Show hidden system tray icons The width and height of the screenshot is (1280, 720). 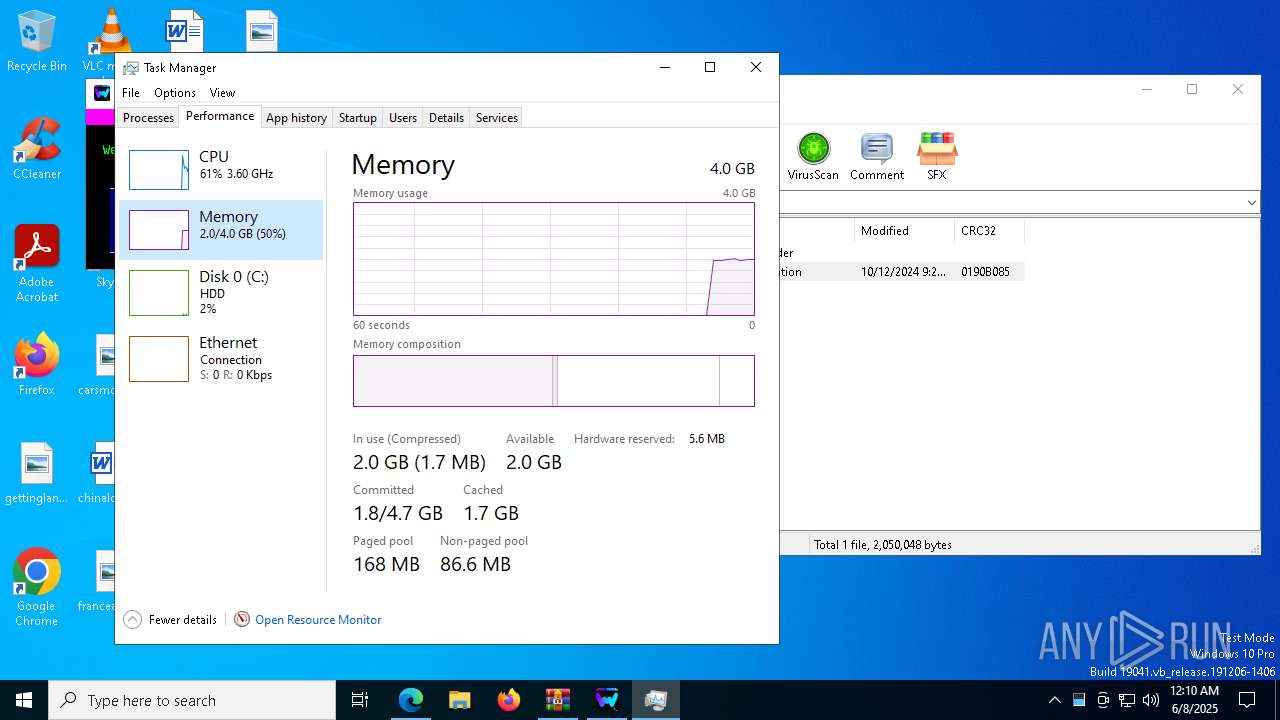(1054, 700)
